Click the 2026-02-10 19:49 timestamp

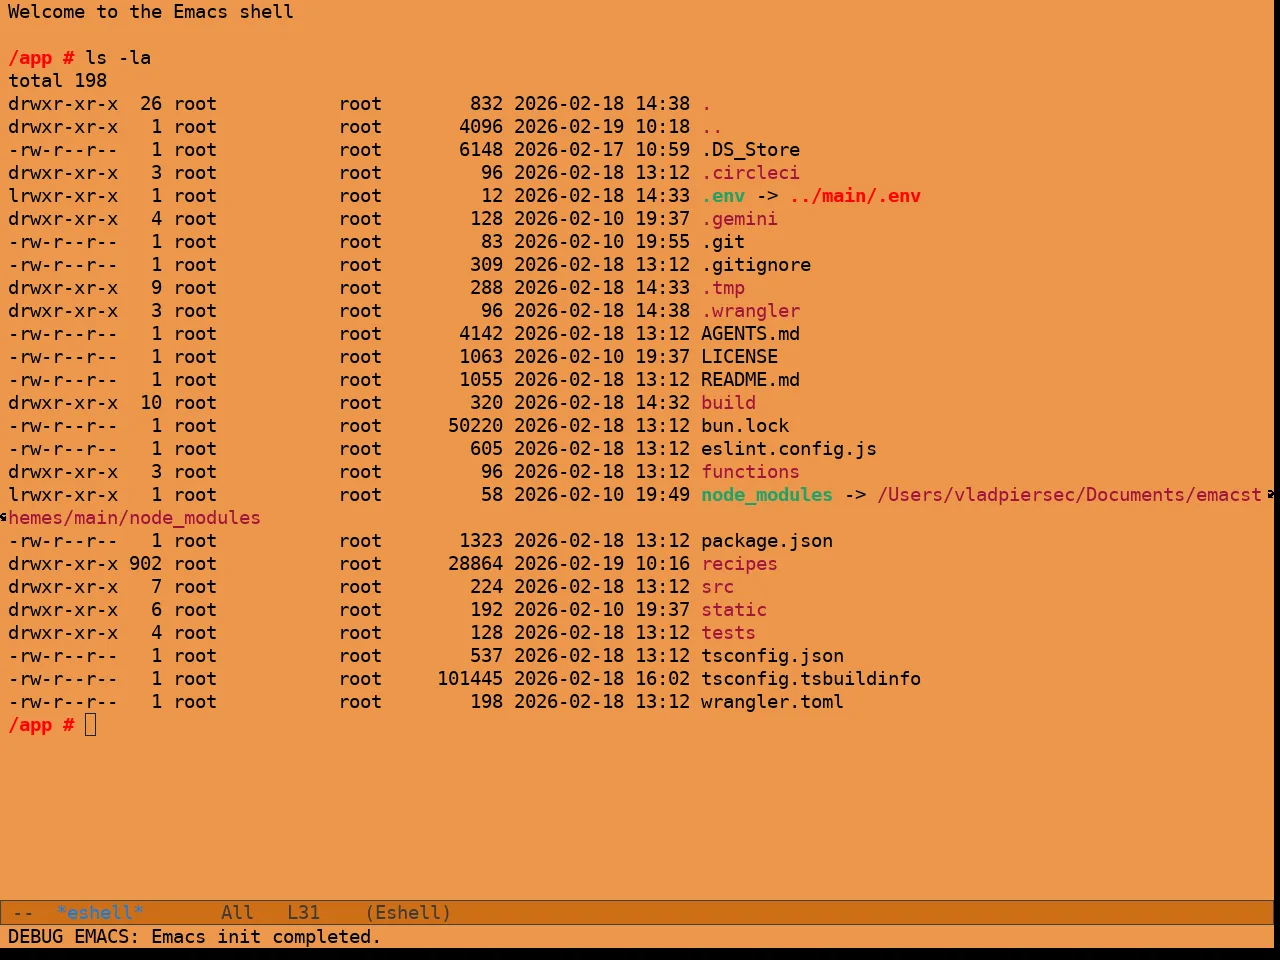click(602, 495)
